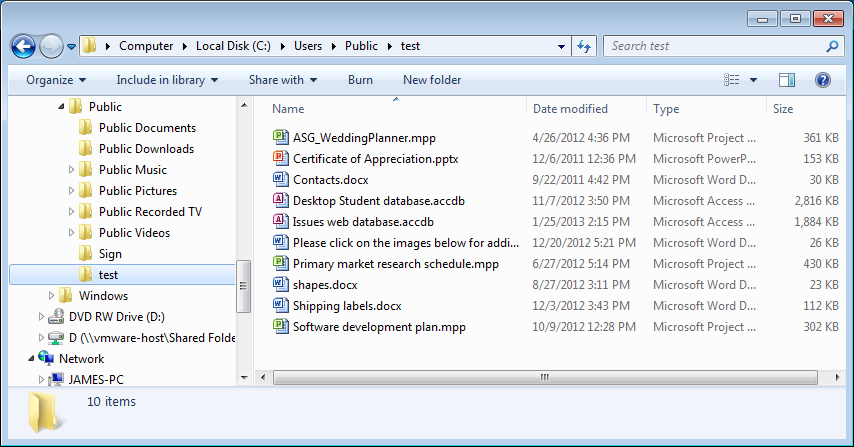Screen dimensions: 854x447
Task: Select the ASG_WeddingPlanner.mpp file icon
Action: point(280,137)
